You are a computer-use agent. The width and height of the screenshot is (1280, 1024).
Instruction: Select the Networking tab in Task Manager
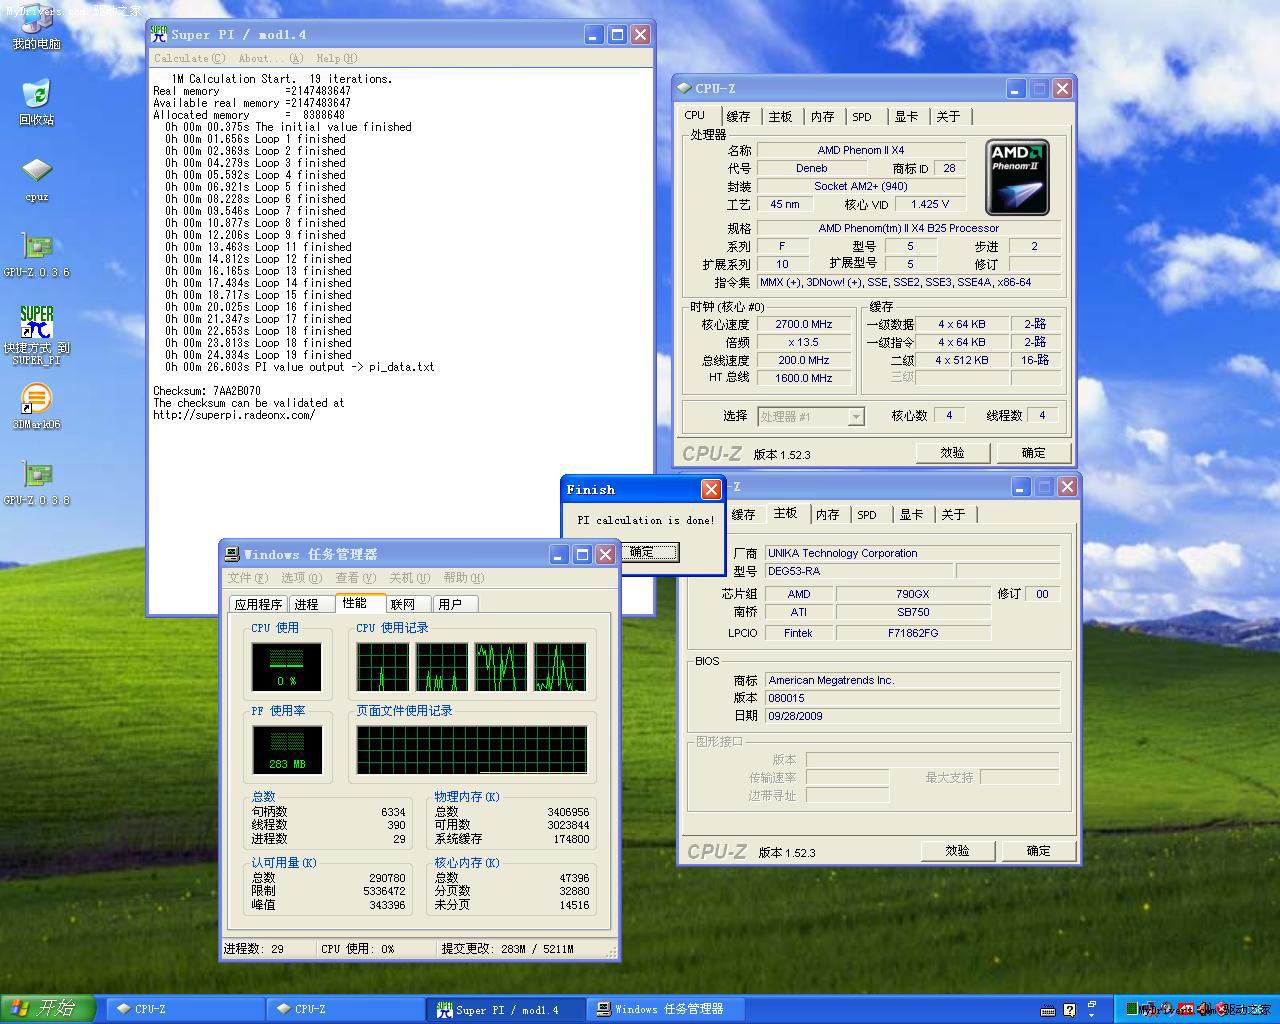[403, 604]
